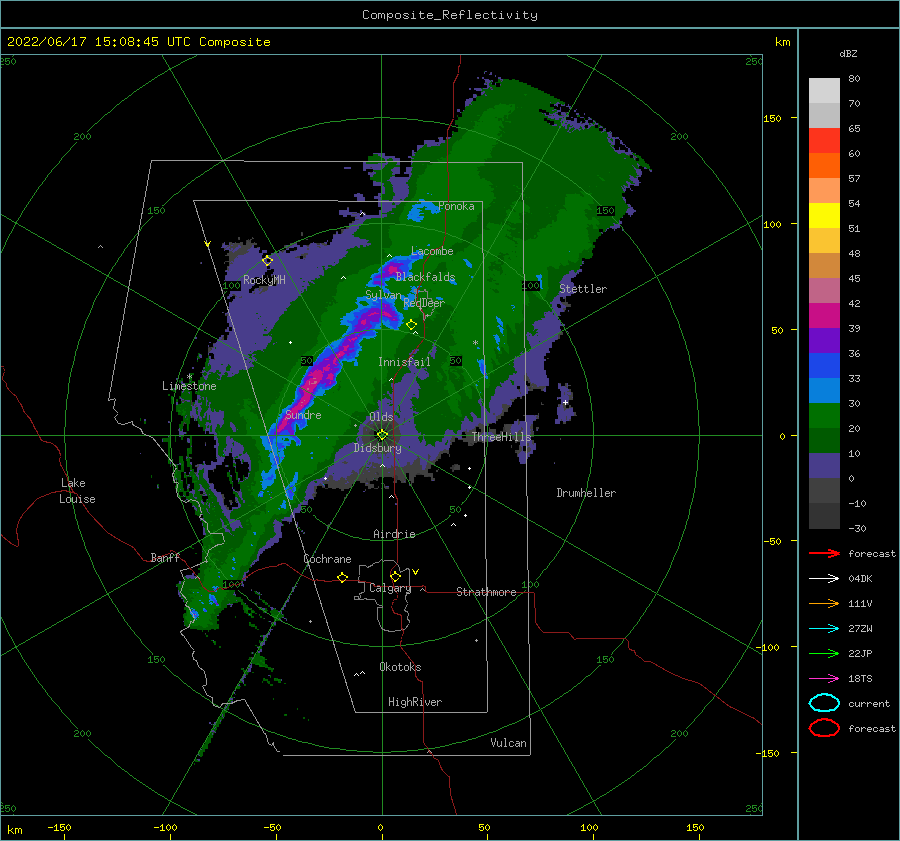This screenshot has height=841, width=900.
Task: Click the cyan current ellipse legend icon
Action: 824,703
